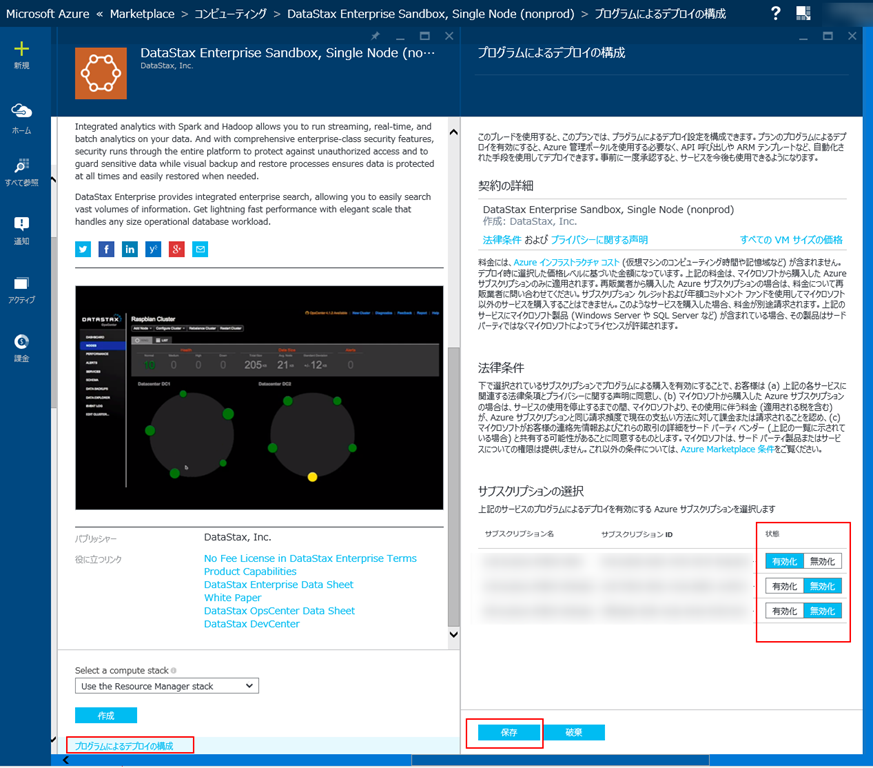
Task: Click the description scroll-down arrow
Action: (453, 634)
